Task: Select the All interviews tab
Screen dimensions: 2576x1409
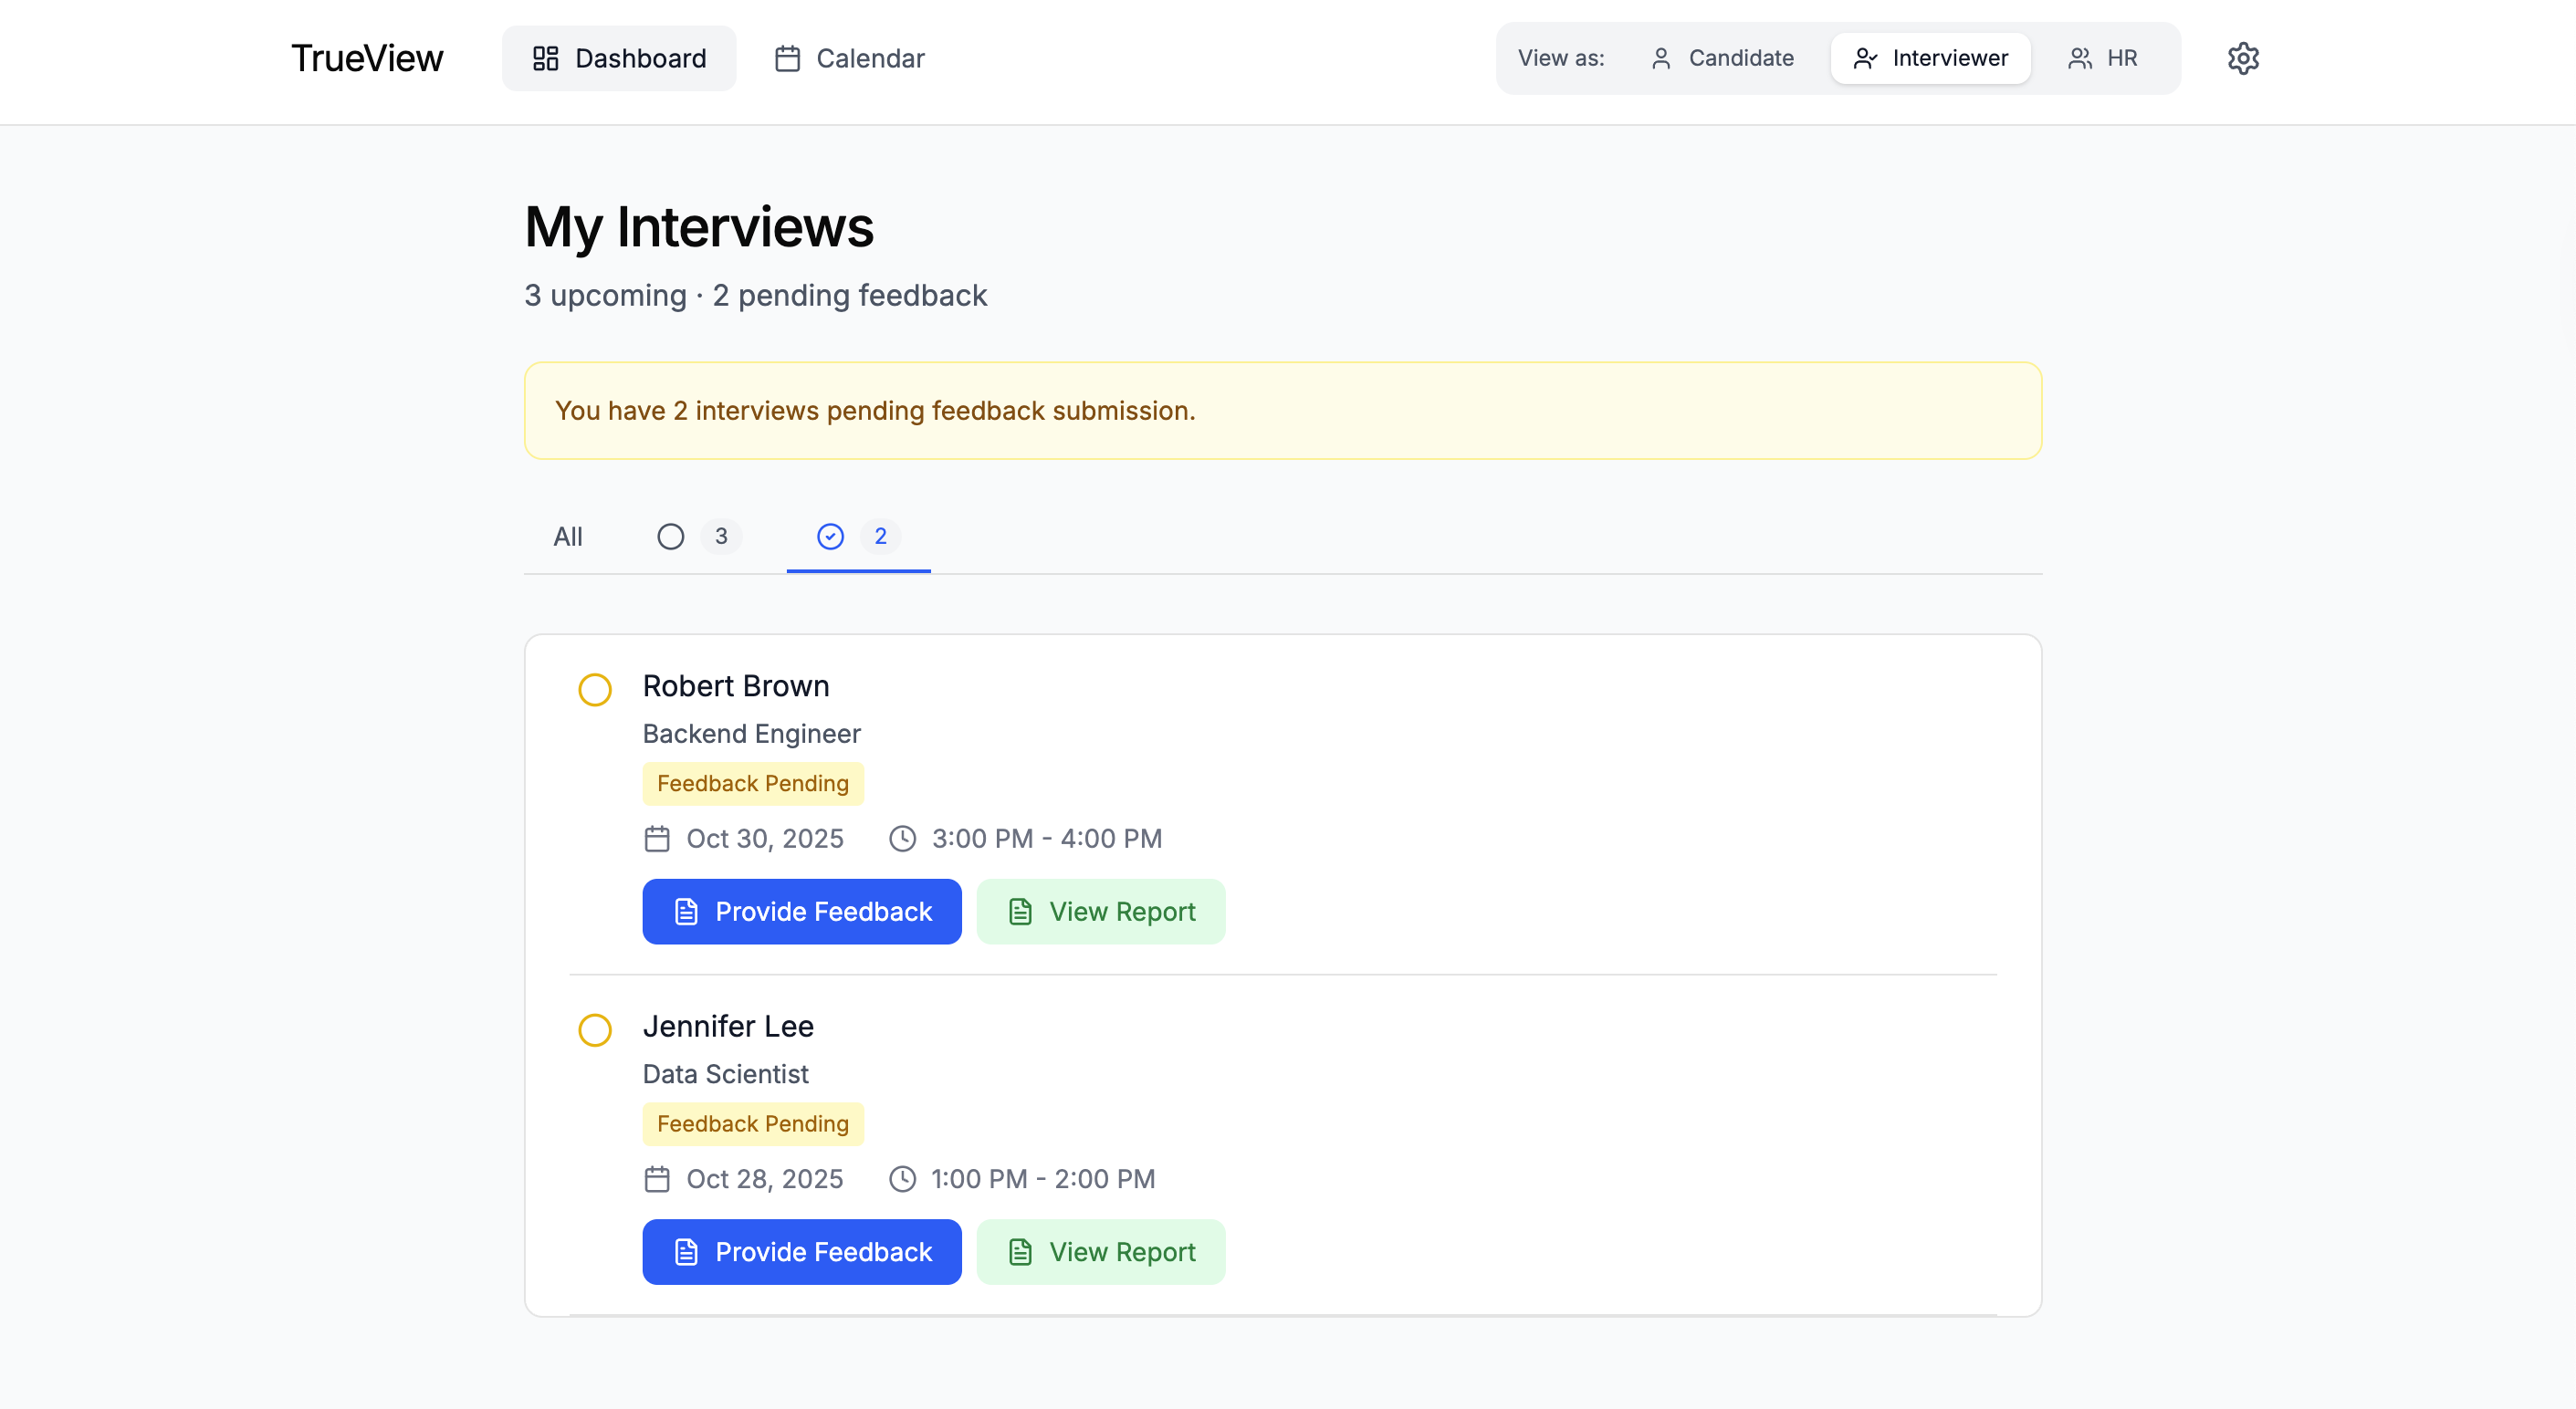Action: coord(568,537)
